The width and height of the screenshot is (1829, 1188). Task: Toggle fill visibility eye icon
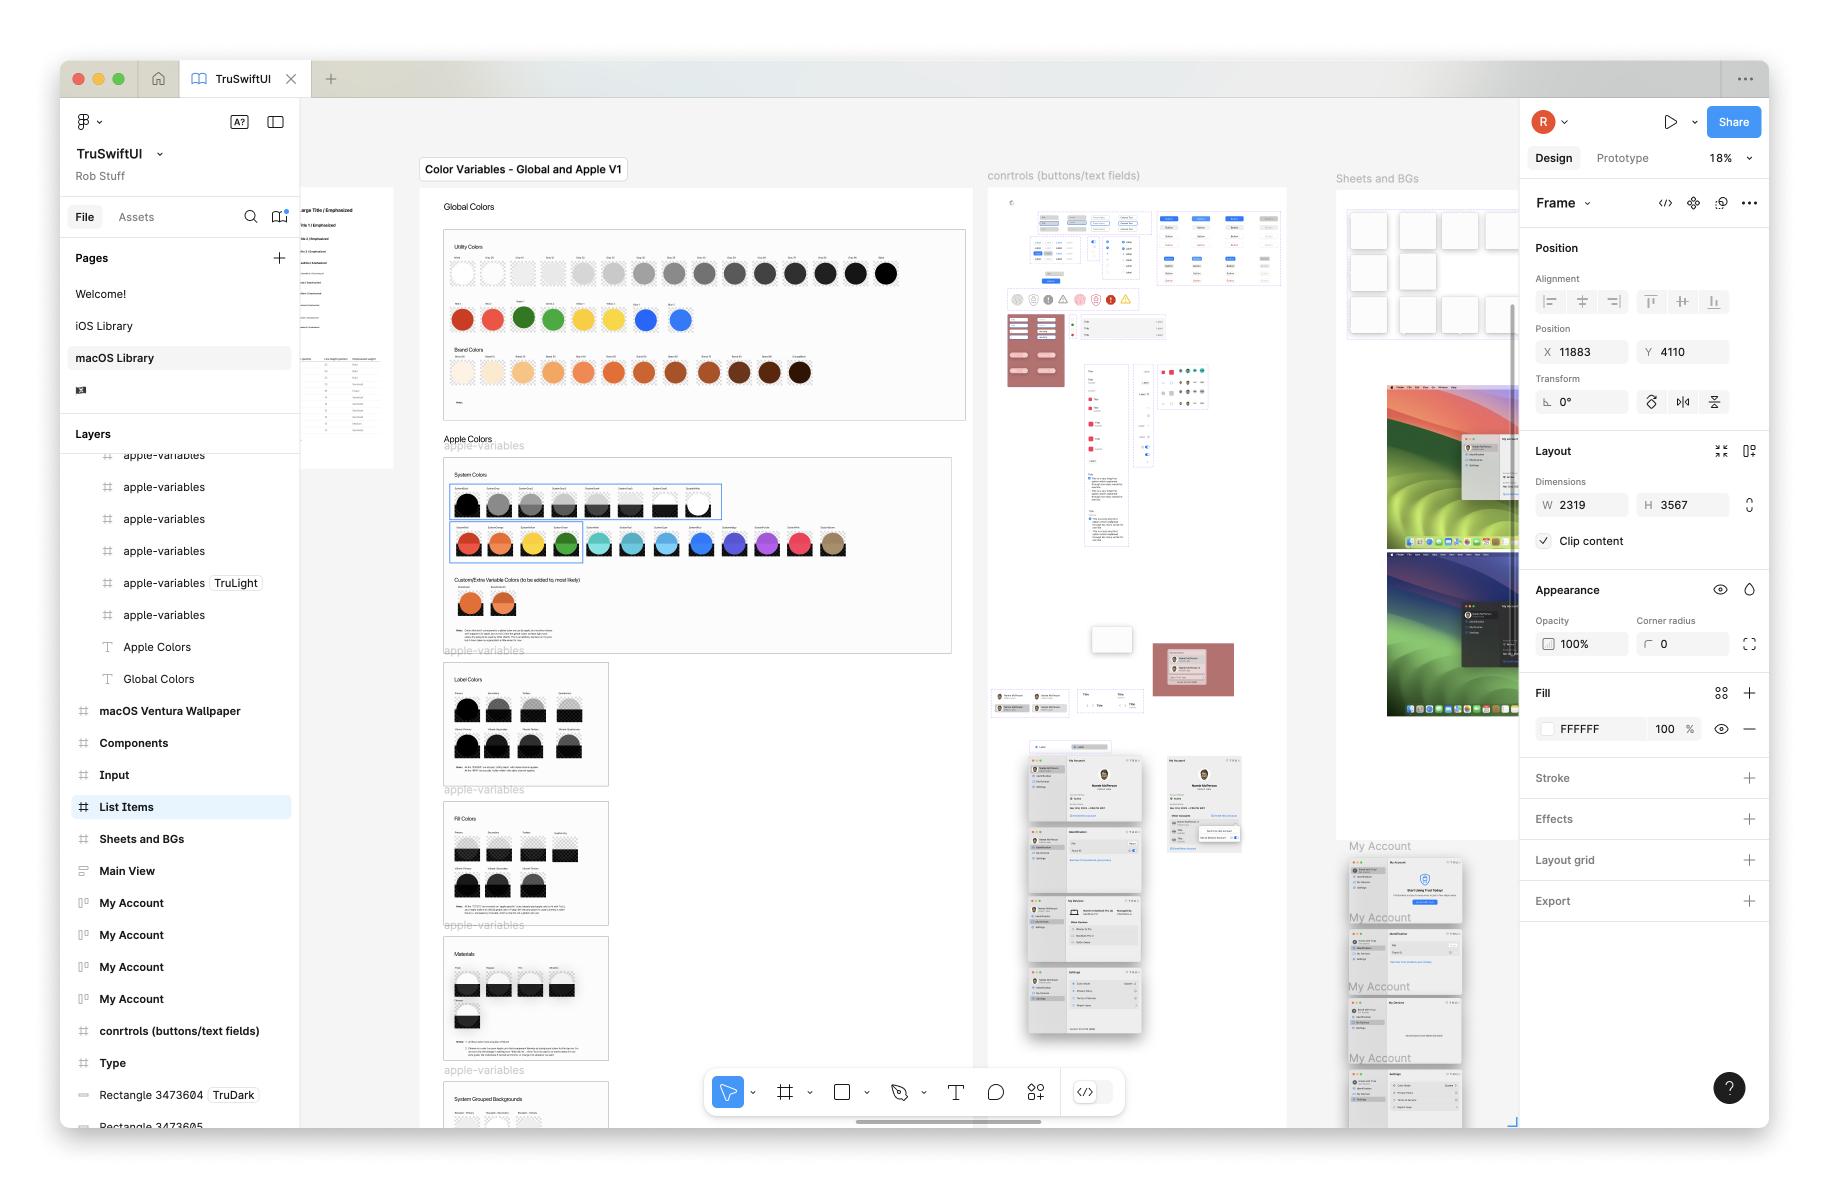point(1721,729)
